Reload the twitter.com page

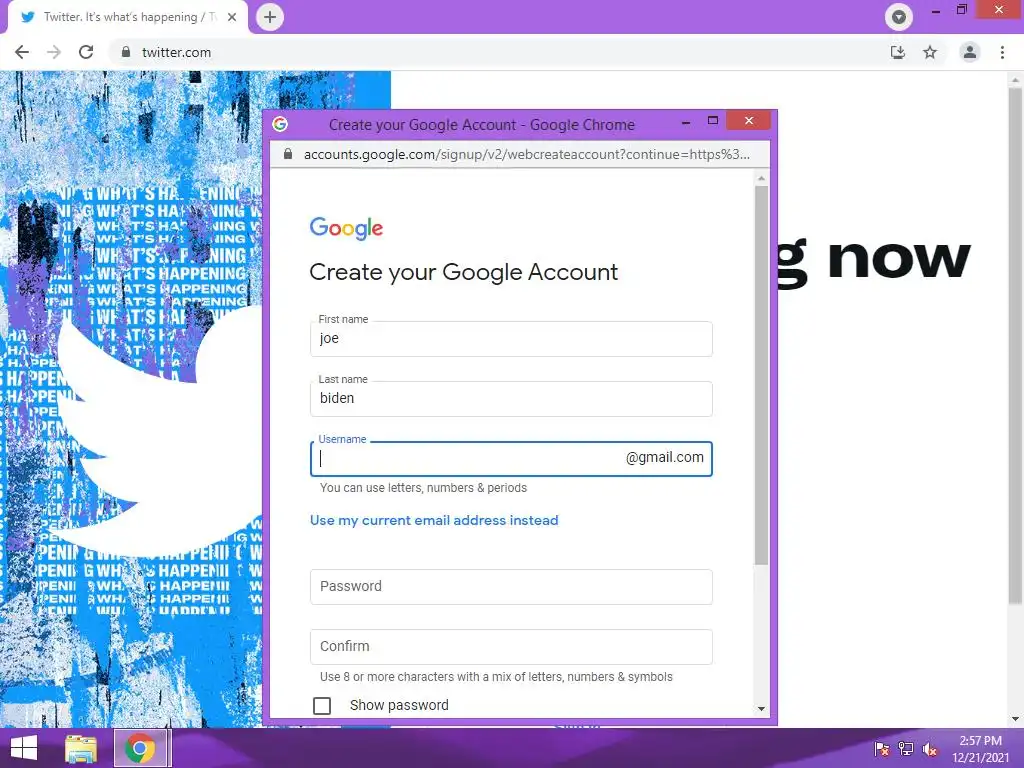click(x=86, y=52)
